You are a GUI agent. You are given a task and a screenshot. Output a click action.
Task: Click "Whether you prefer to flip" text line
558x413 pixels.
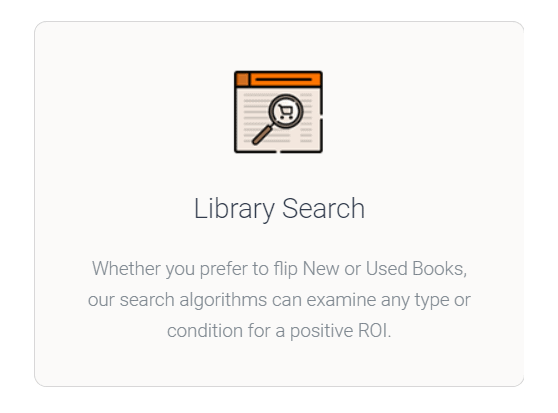[195, 269]
